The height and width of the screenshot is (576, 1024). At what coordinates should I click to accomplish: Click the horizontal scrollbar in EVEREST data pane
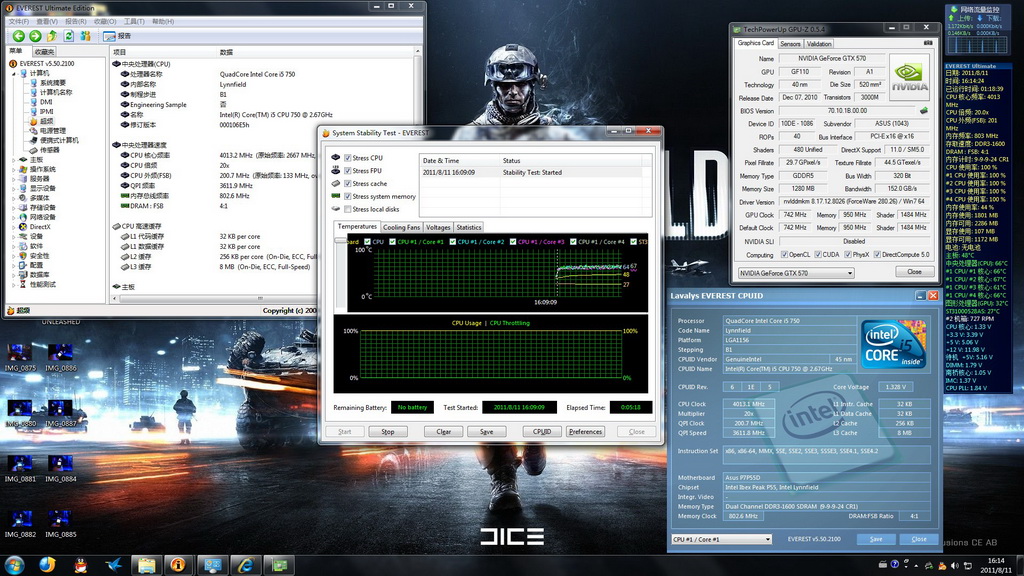coord(261,298)
